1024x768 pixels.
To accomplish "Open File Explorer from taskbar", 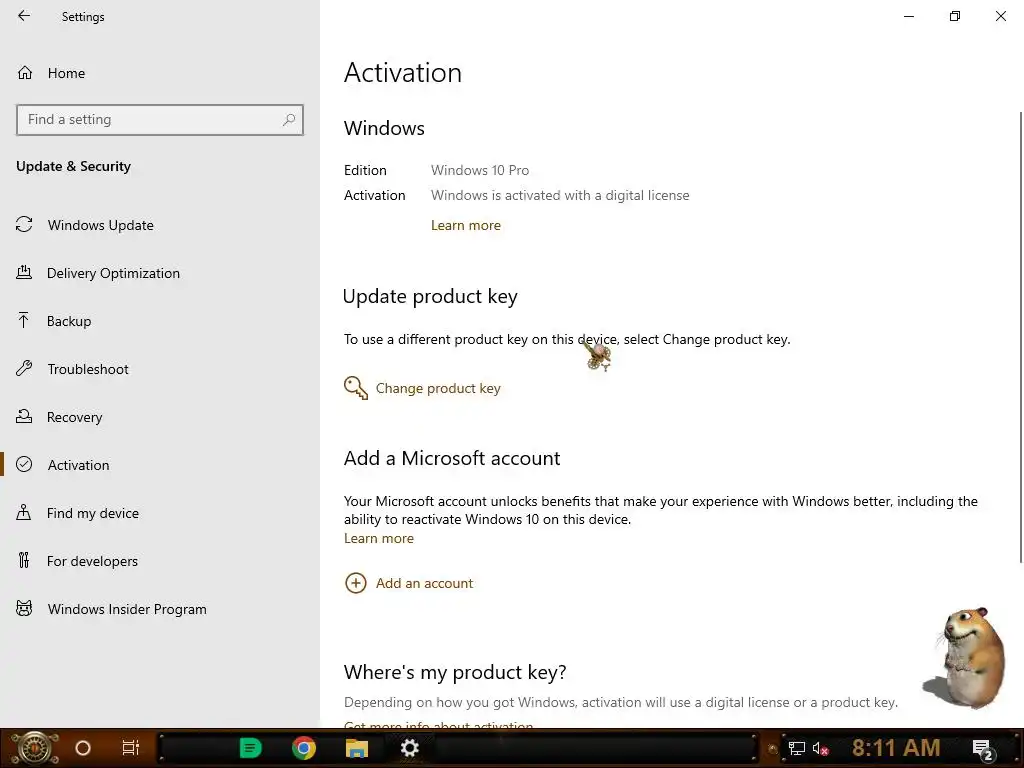I will (357, 748).
